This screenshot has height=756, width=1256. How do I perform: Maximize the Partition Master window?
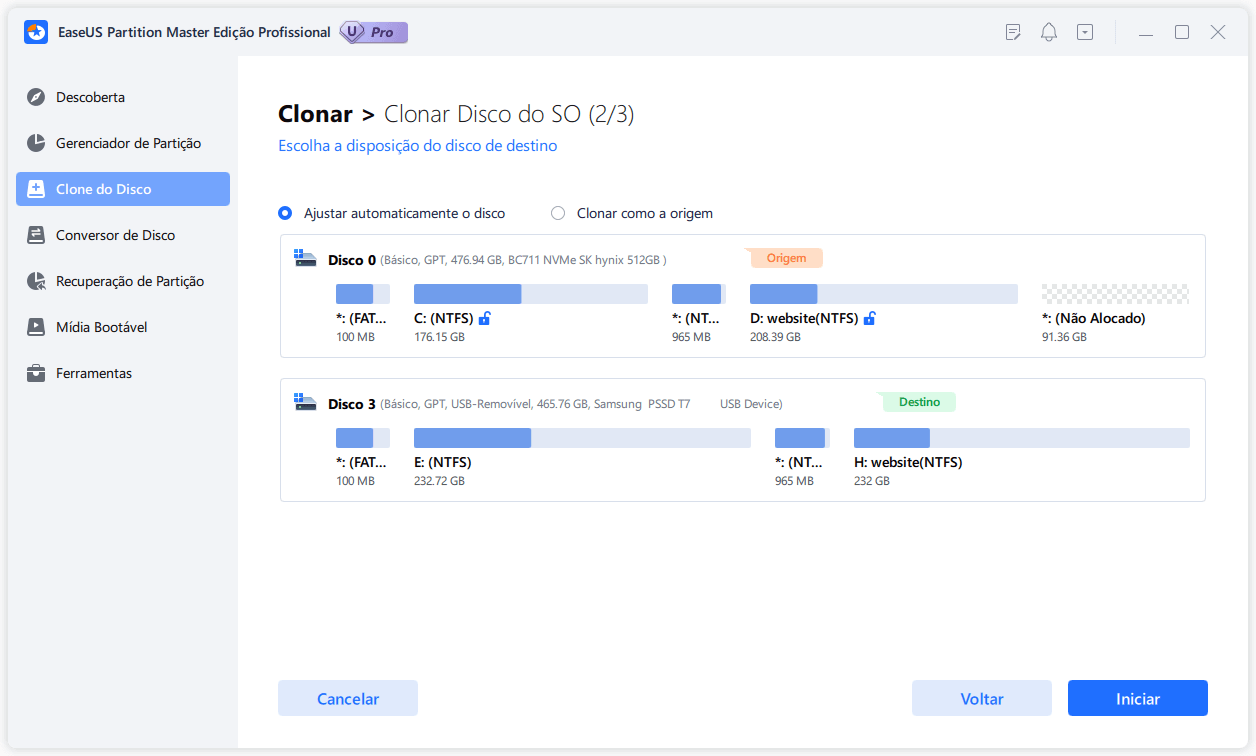coord(1182,32)
